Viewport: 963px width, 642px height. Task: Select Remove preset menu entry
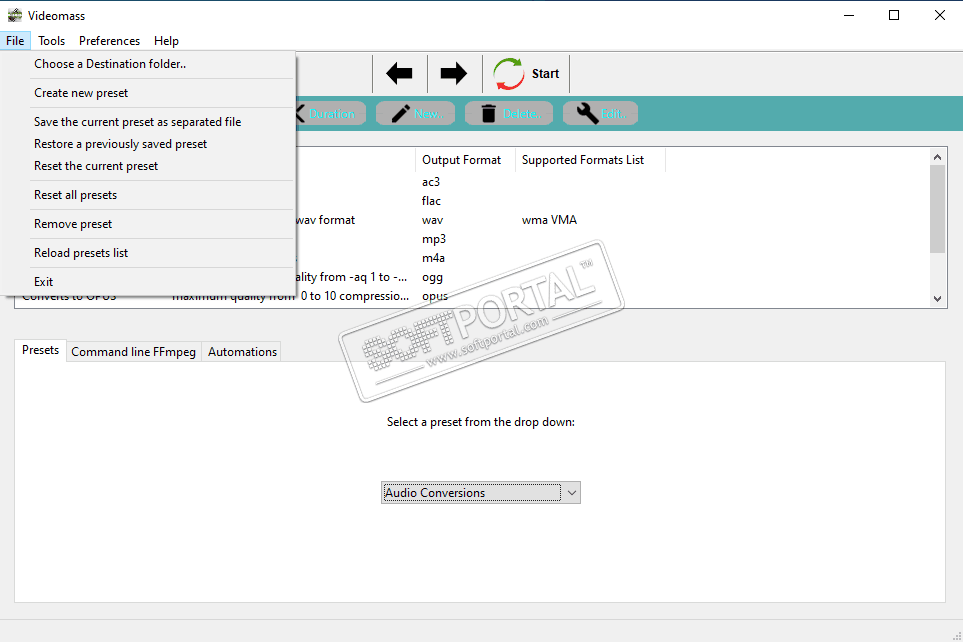click(148, 224)
